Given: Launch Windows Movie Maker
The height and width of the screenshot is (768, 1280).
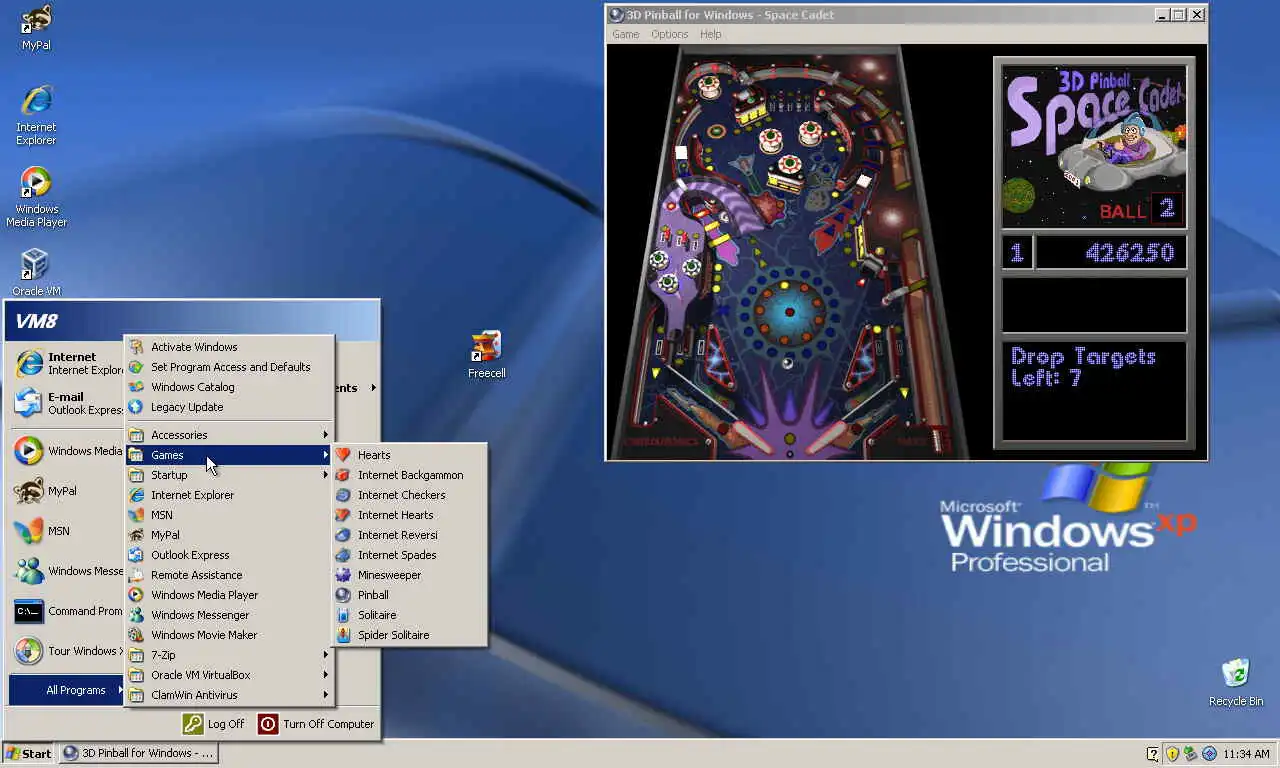Looking at the screenshot, I should (229, 635).
